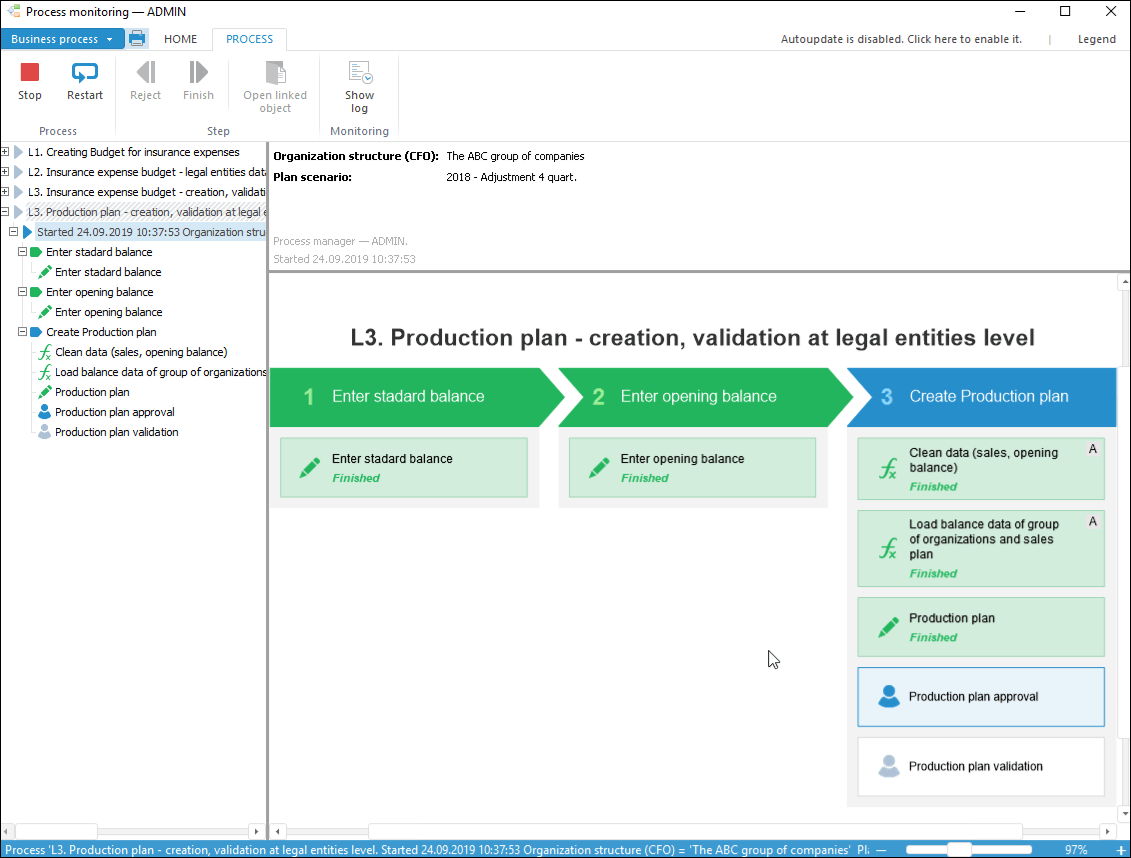Restart the process
This screenshot has width=1131, height=858.
[84, 81]
